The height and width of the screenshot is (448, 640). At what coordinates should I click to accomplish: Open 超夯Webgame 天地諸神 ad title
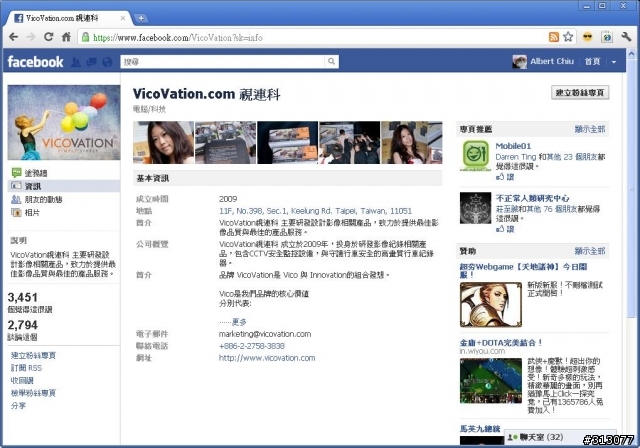point(523,270)
